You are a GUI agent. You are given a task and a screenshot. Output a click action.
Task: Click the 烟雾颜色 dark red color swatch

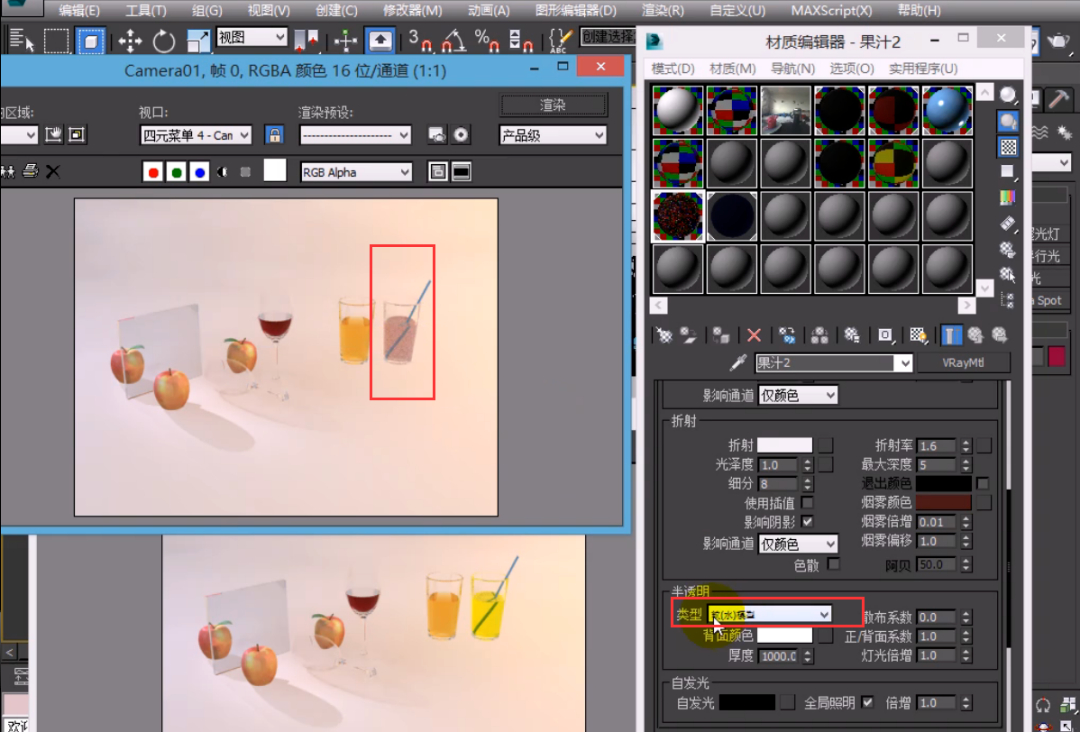[x=945, y=502]
